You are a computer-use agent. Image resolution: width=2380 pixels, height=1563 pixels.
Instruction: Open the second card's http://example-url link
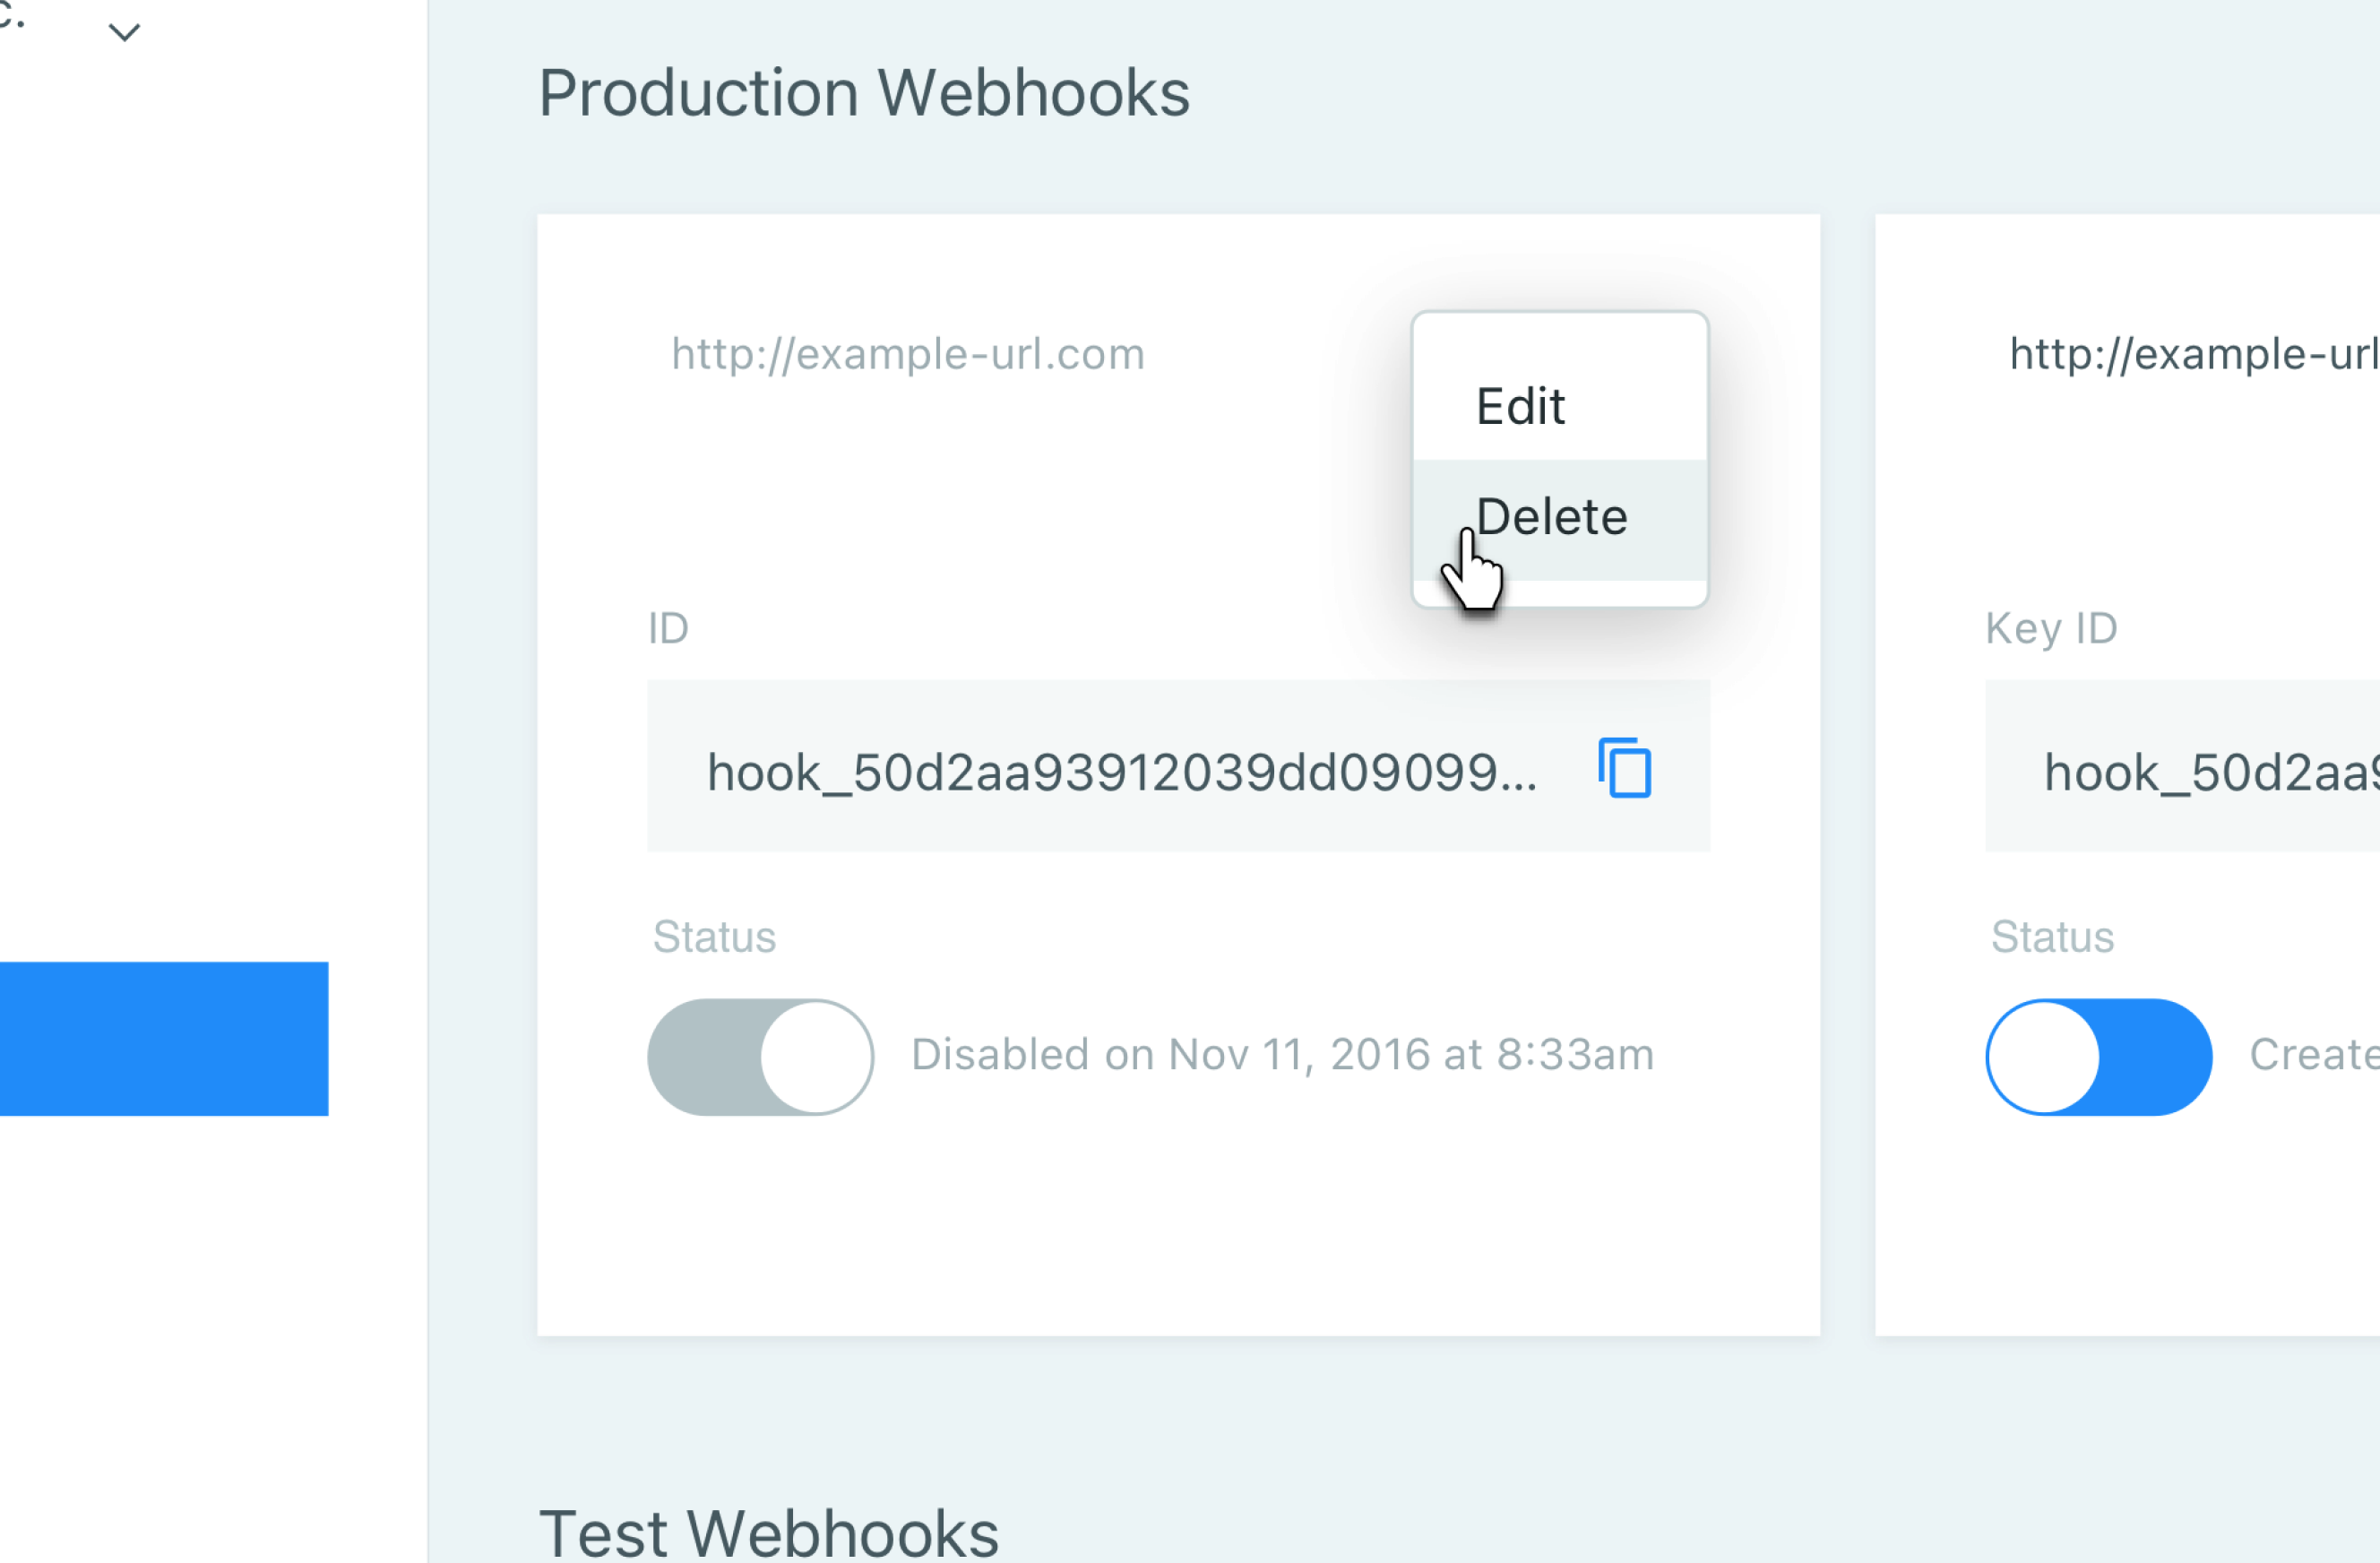[2194, 354]
